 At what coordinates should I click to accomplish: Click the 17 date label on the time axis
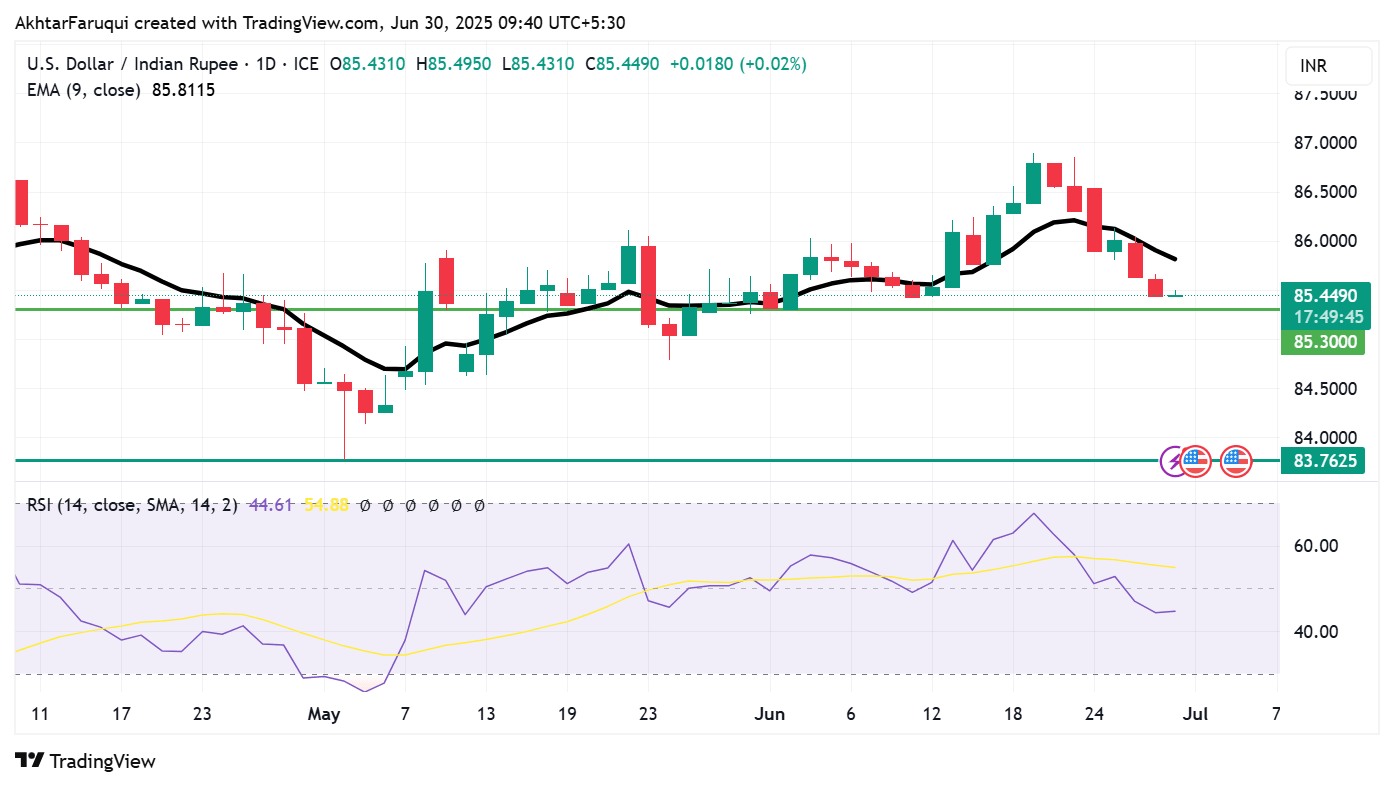121,714
